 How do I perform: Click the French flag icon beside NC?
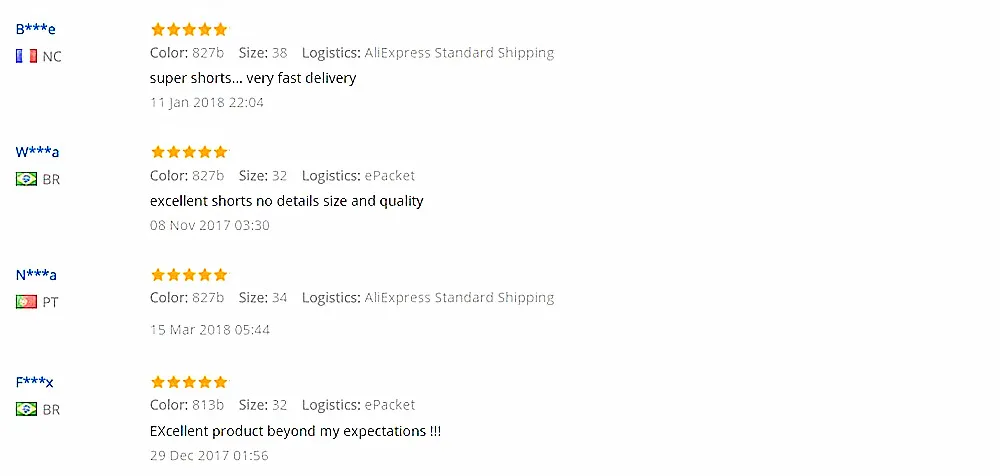coord(26,56)
